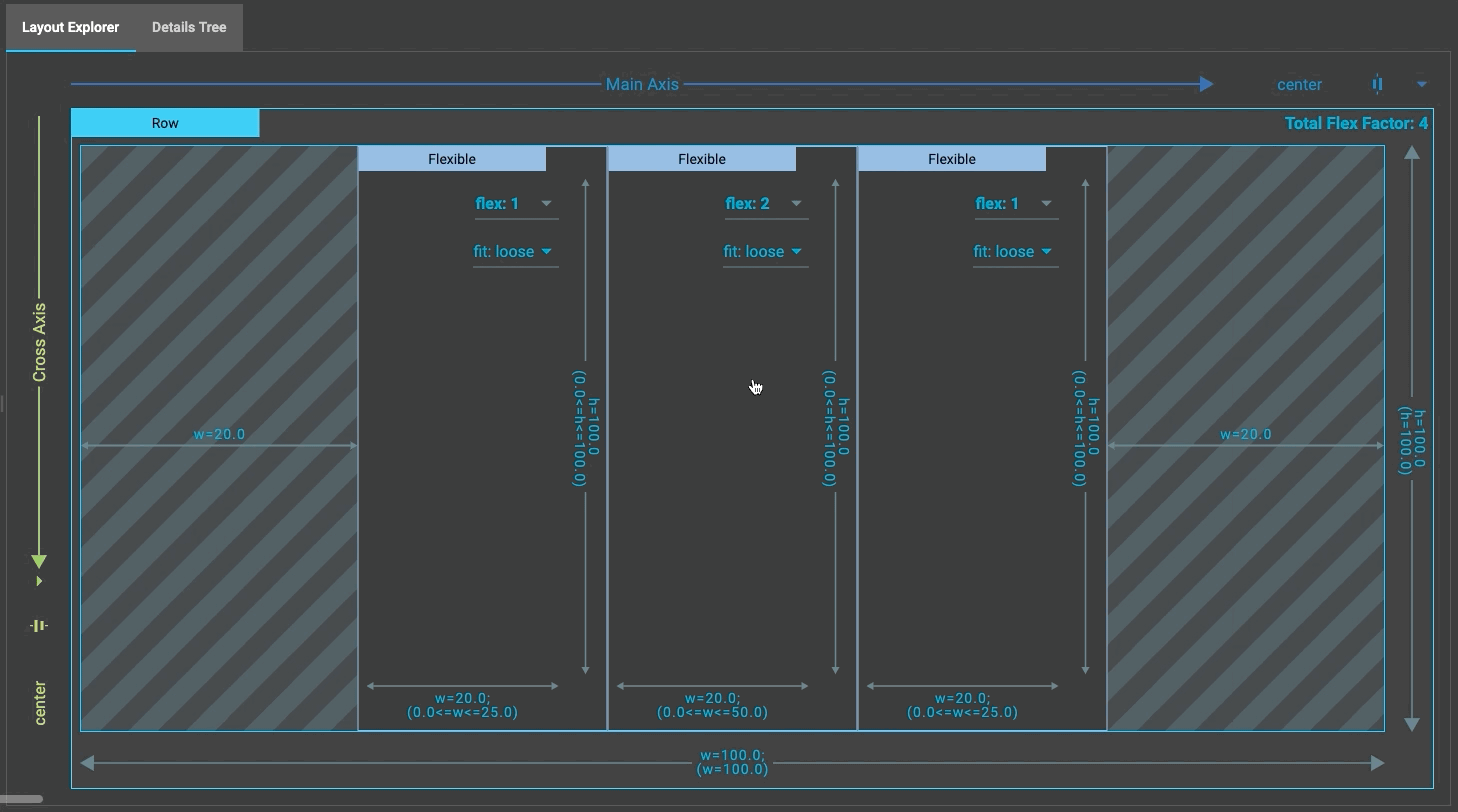
Task: Click the Total Flex Factor: 4 label
Action: pyautogui.click(x=1355, y=122)
